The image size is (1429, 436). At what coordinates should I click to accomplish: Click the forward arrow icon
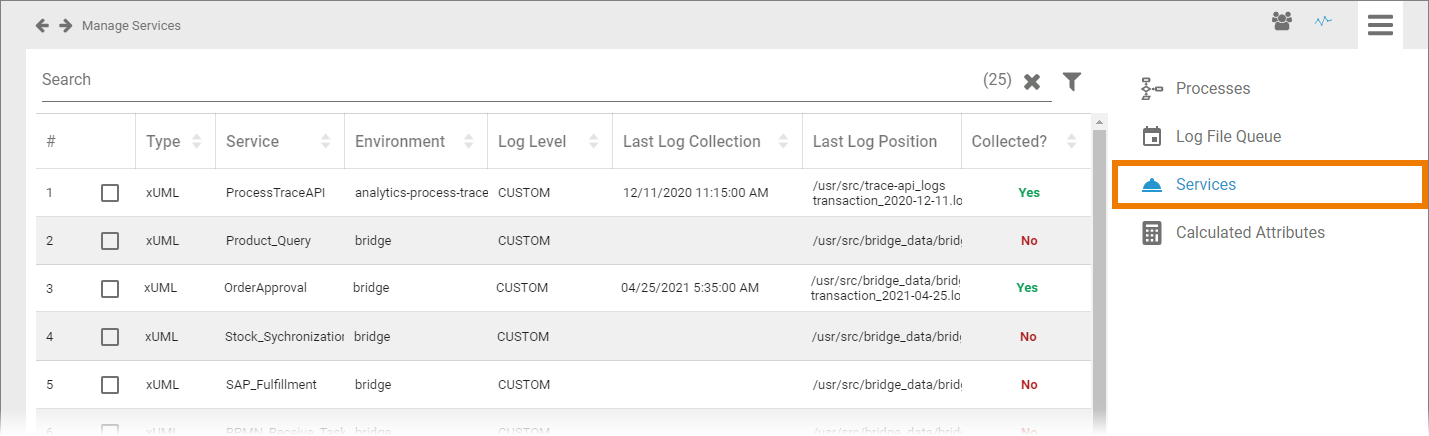tap(66, 25)
